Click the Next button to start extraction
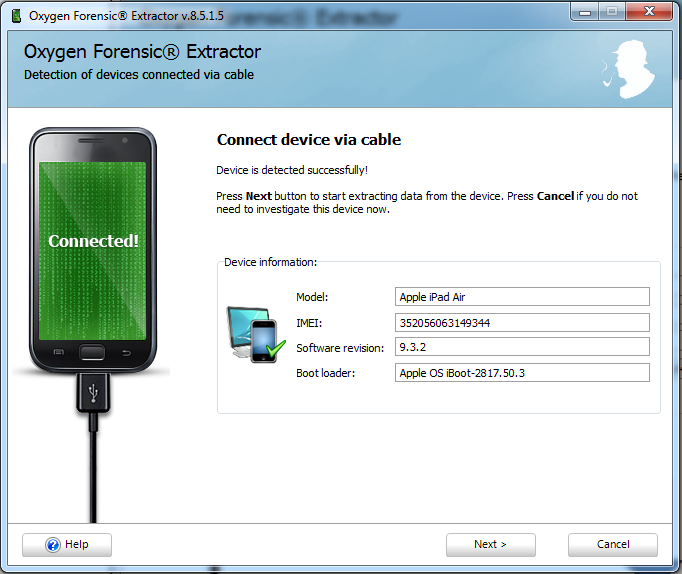Image resolution: width=682 pixels, height=574 pixels. pyautogui.click(x=491, y=545)
